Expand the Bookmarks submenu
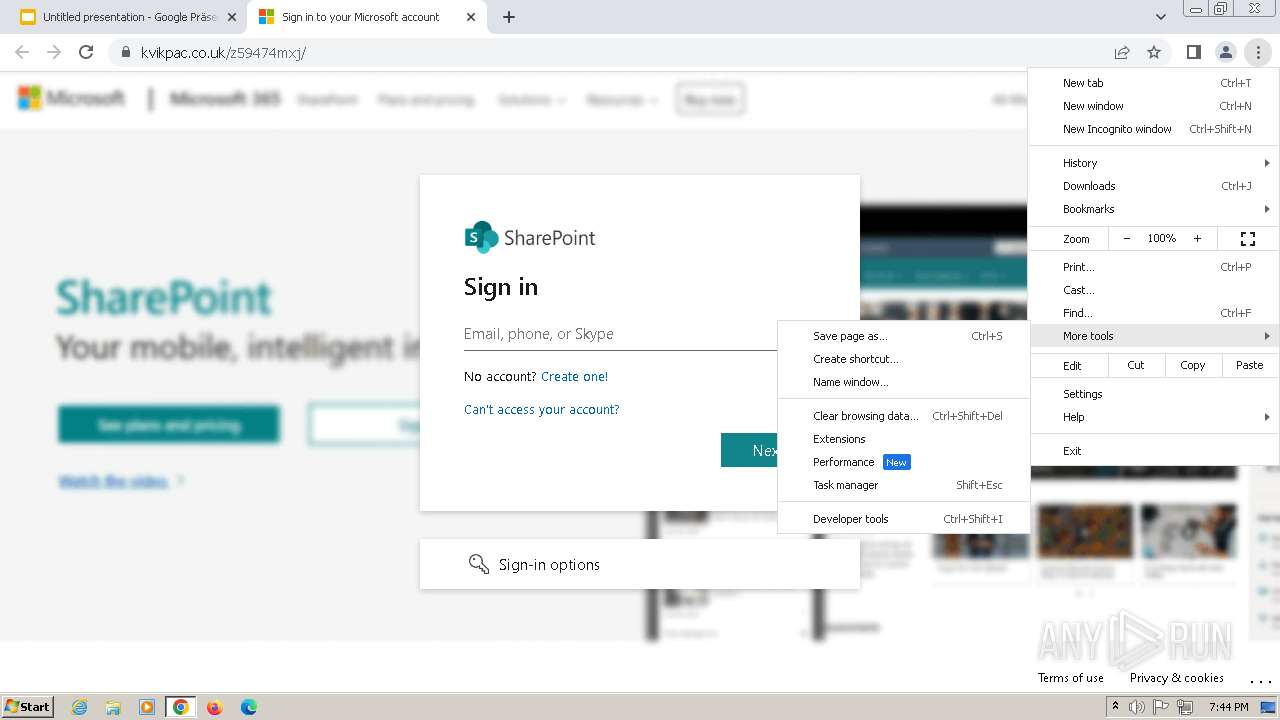Viewport: 1280px width, 720px height. (1154, 209)
